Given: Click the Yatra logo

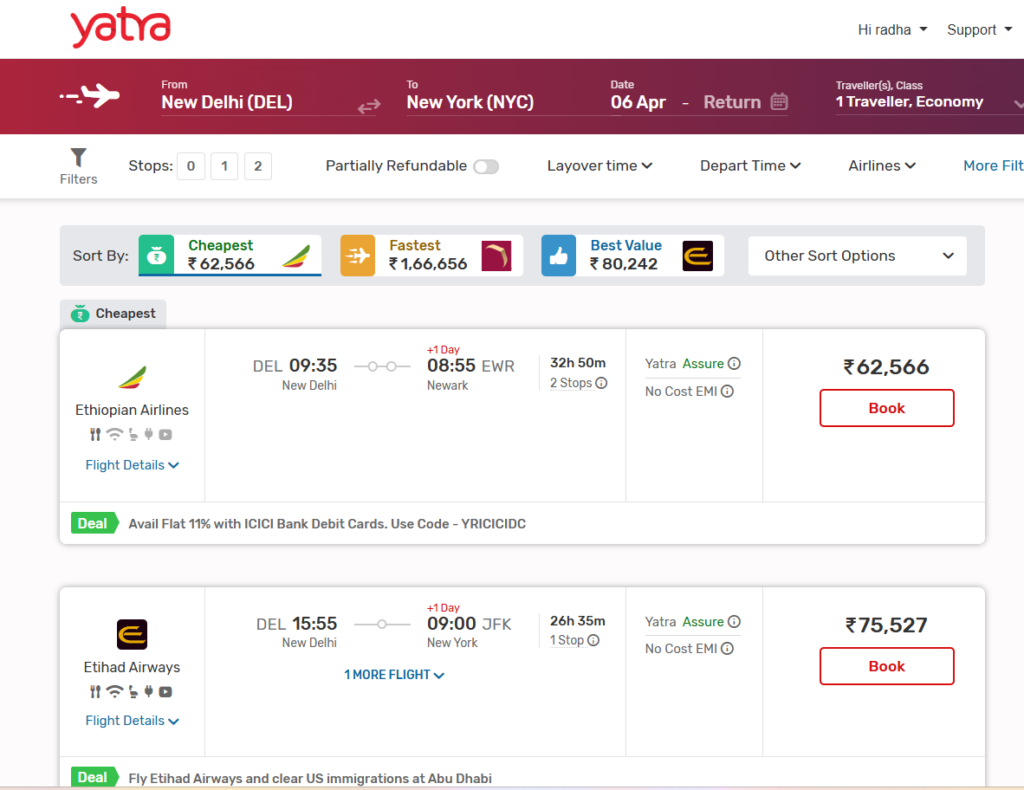Looking at the screenshot, I should pos(120,27).
